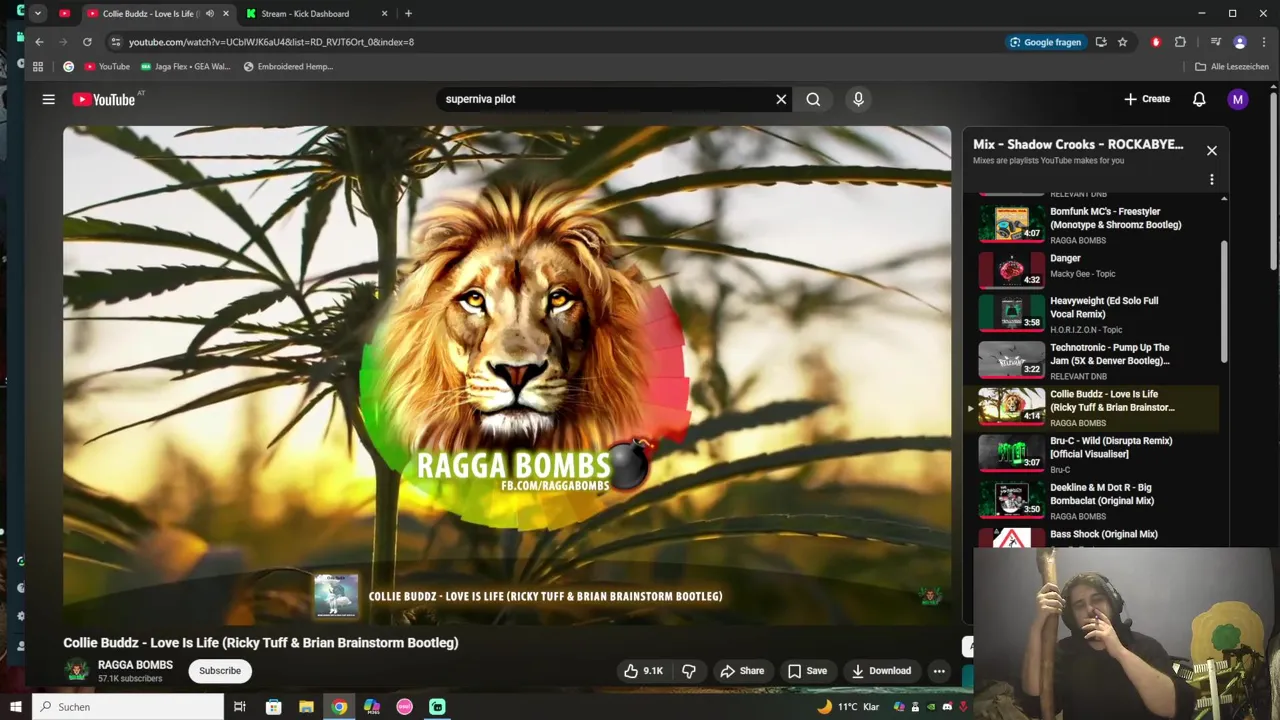1280x720 pixels.
Task: Play Deekline & M Dot R - Big Bombaclat
Action: tap(1097, 501)
